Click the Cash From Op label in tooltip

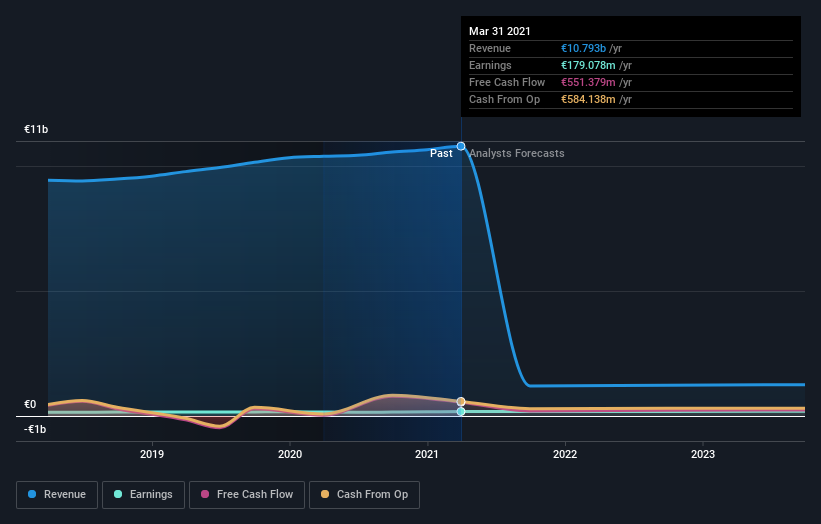pos(504,99)
